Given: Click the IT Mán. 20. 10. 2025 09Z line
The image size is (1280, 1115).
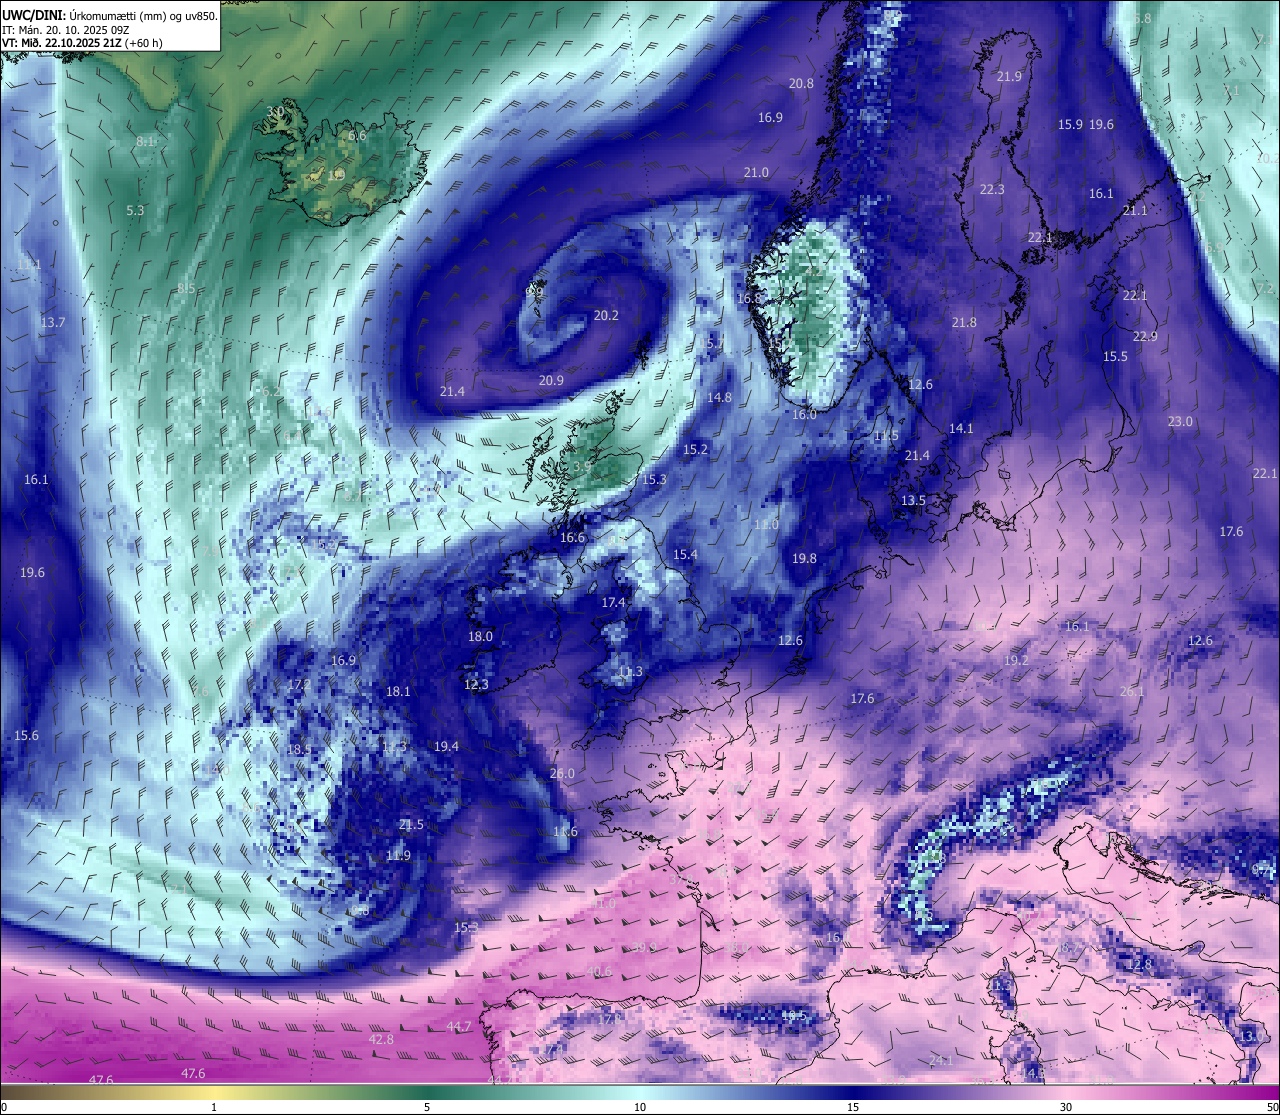Looking at the screenshot, I should click(66, 30).
